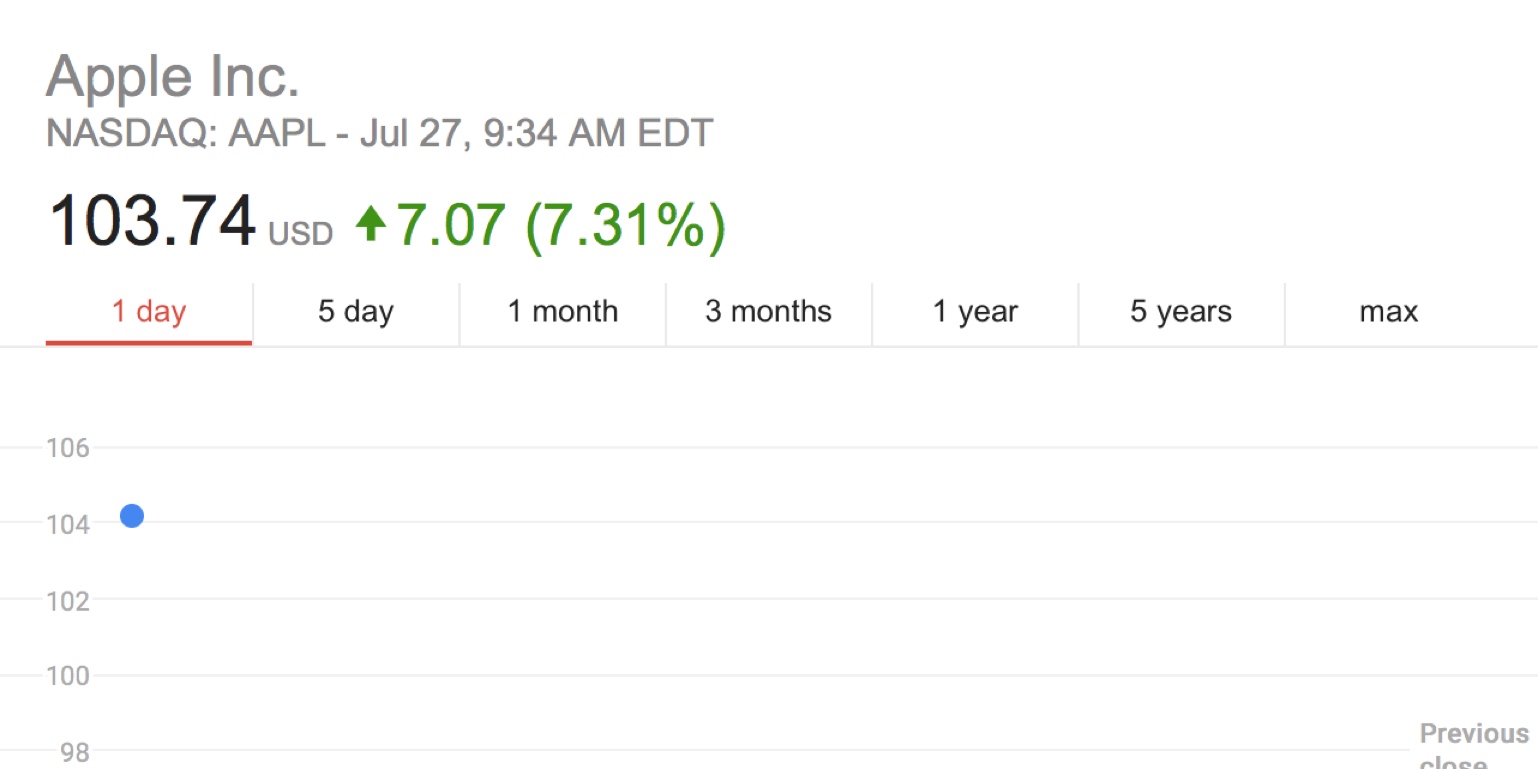View the max time range
Screen dimensions: 1538x769
point(1389,312)
